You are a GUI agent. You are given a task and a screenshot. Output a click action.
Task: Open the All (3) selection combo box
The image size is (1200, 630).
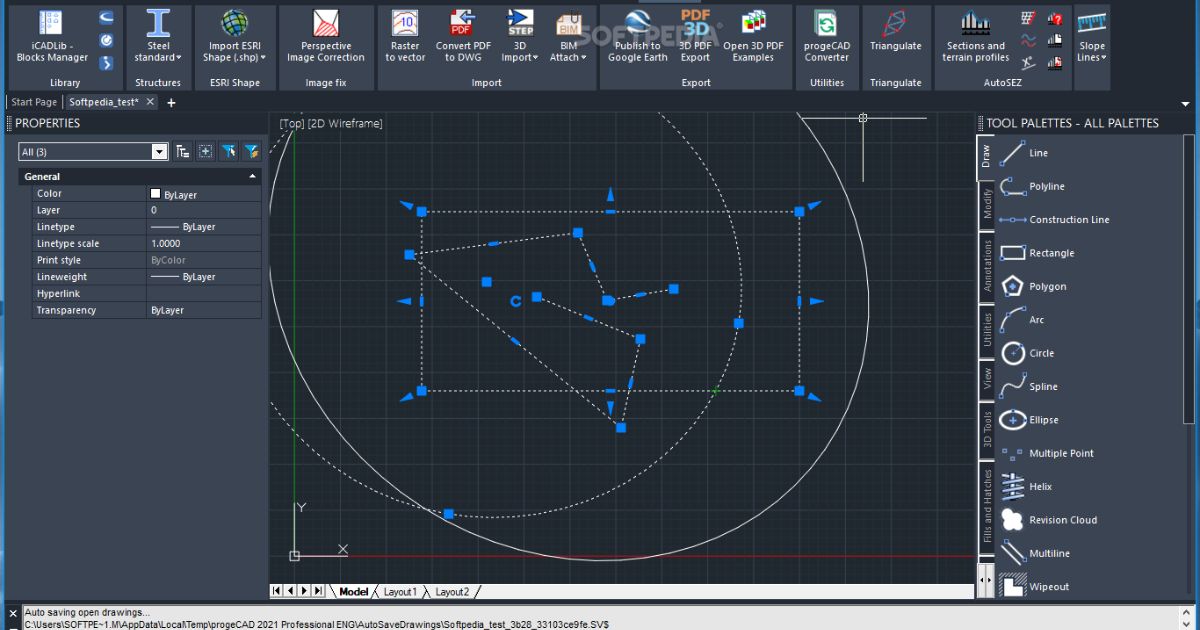[x=93, y=152]
